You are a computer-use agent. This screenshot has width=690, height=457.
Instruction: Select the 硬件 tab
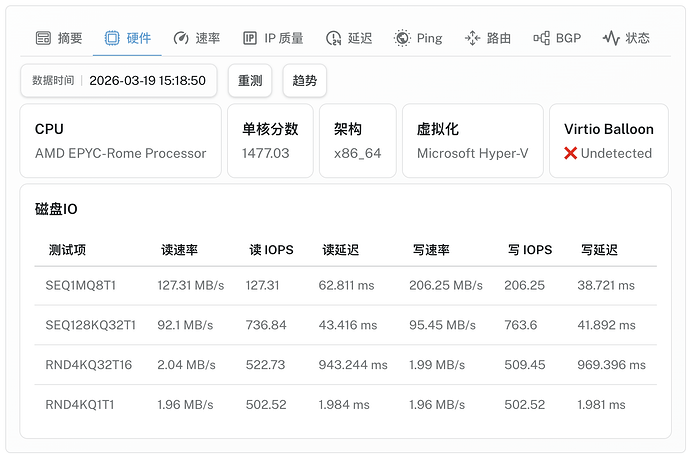tap(128, 38)
